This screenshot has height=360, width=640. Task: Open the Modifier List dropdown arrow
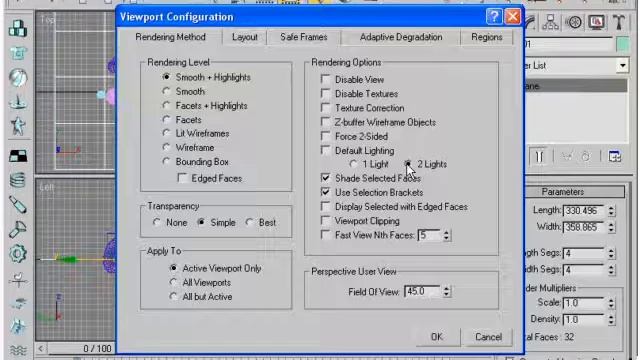[622, 65]
